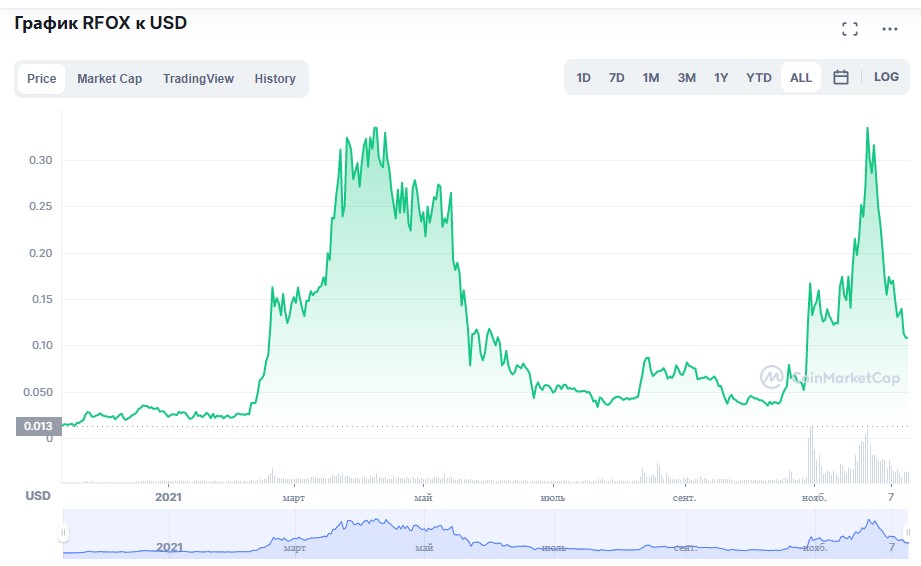Open the three-dot more options menu
Viewport: 921px width, 566px height.
pos(889,29)
